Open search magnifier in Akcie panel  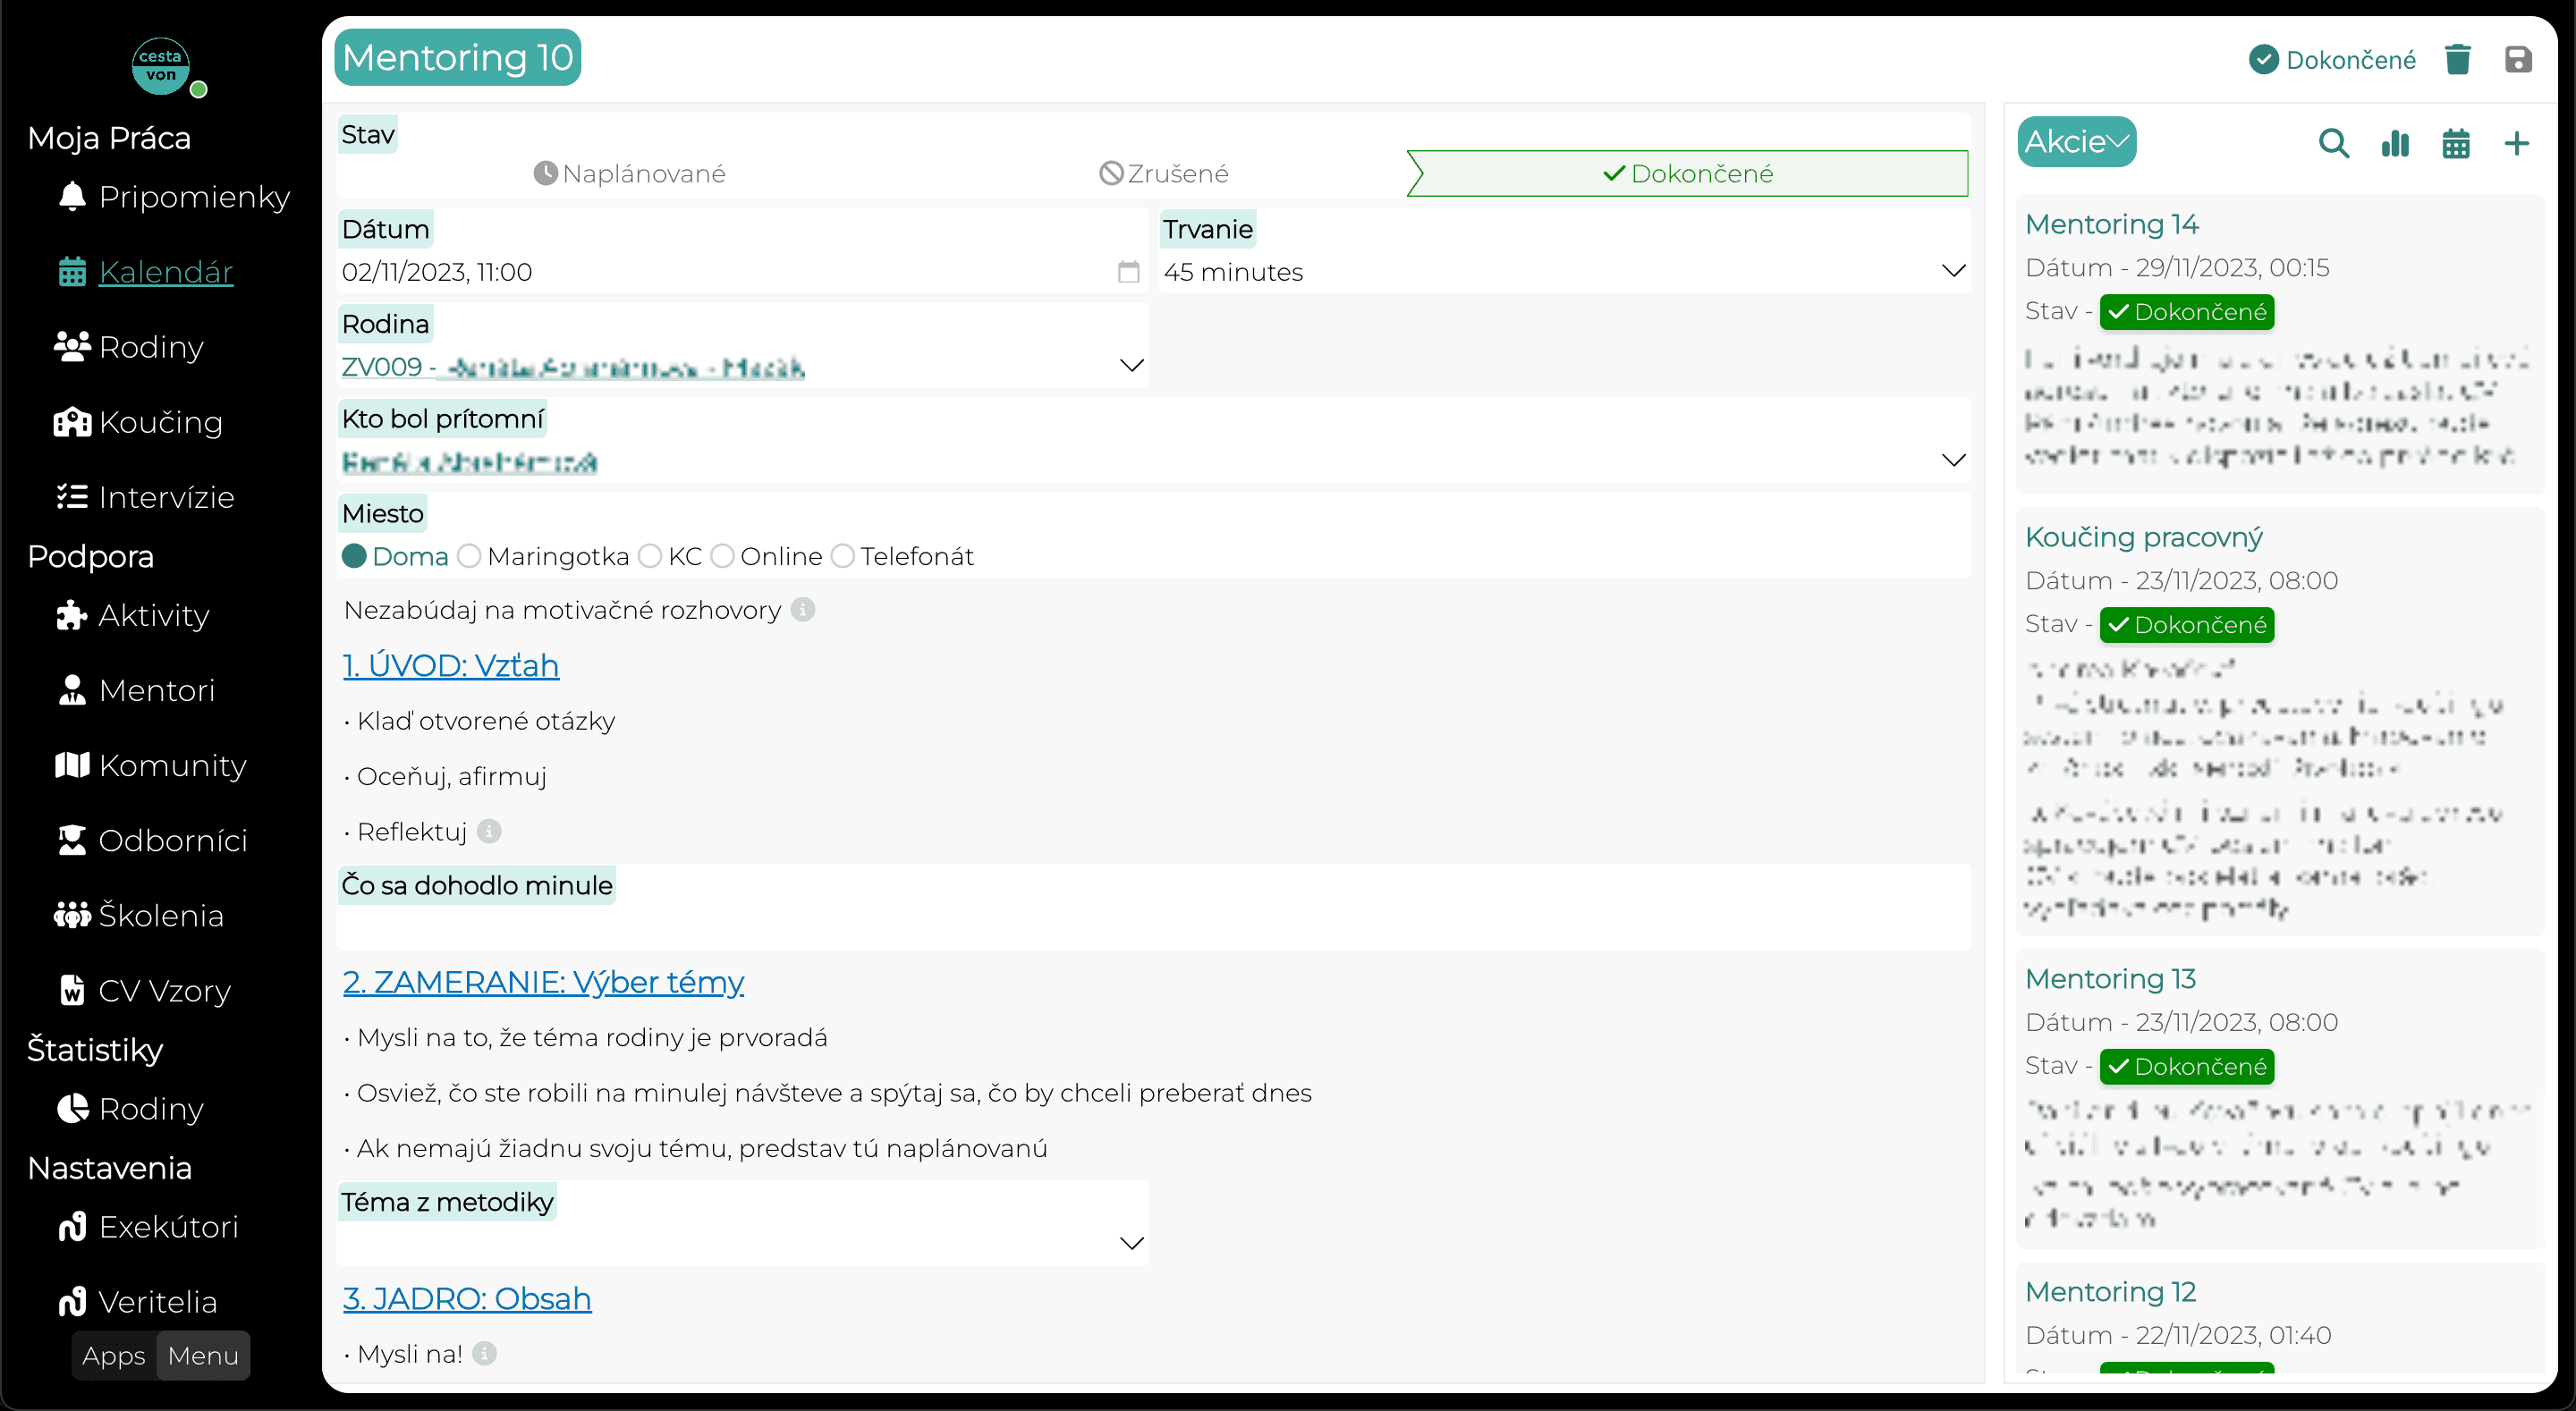coord(2333,144)
